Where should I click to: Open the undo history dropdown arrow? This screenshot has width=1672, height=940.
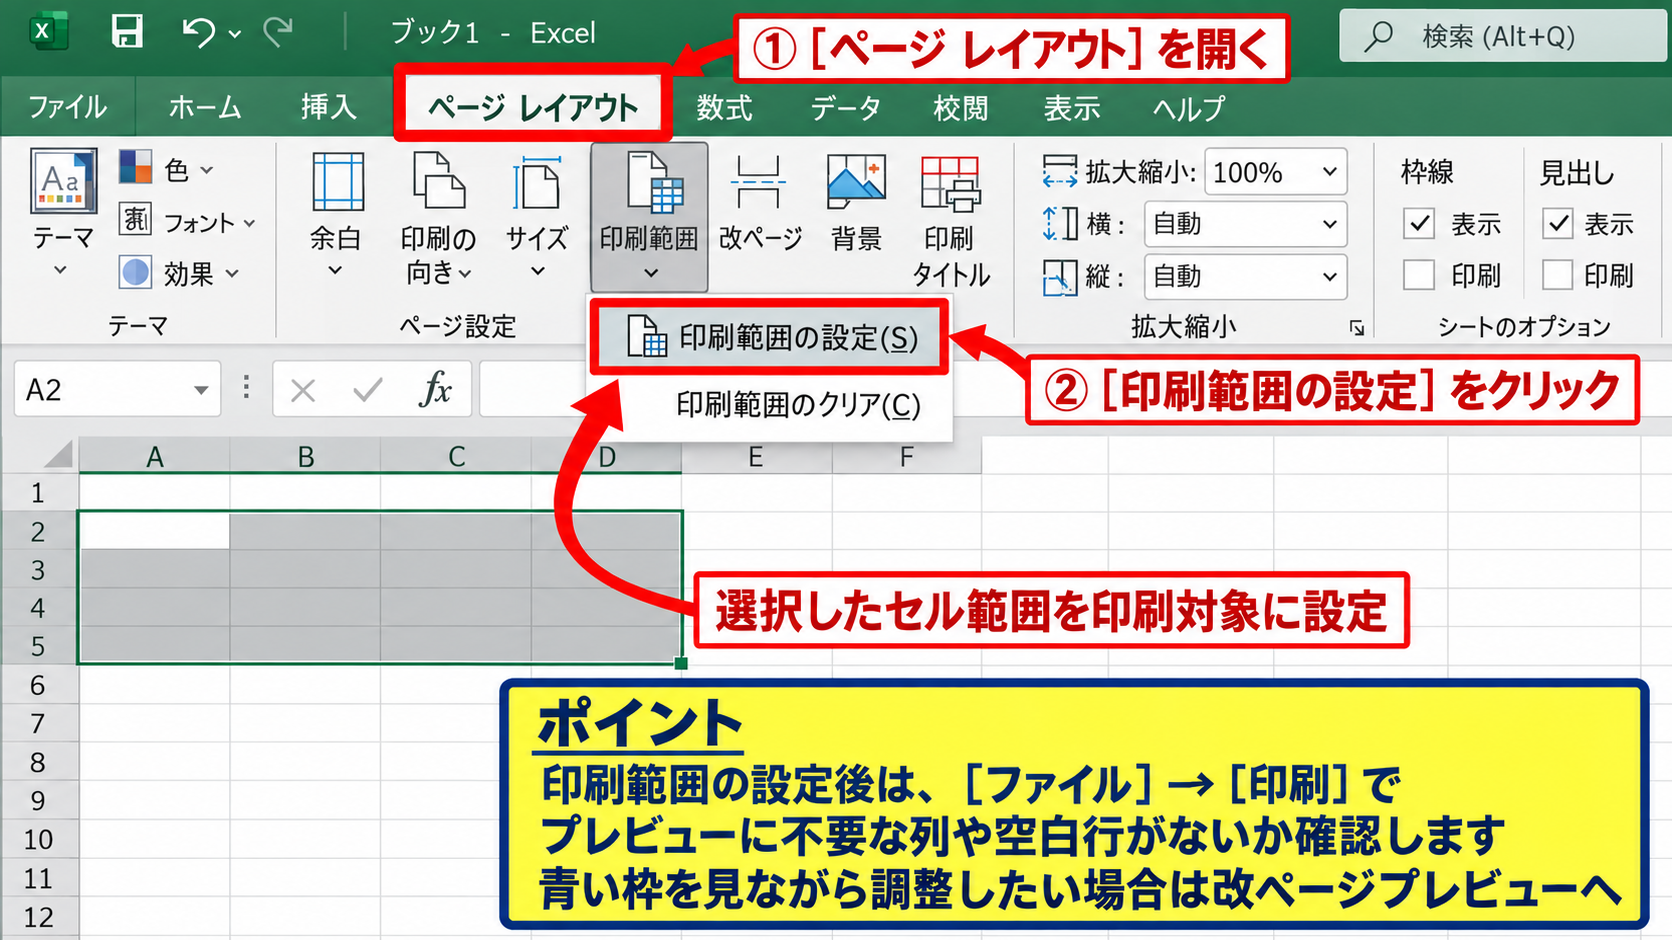click(x=235, y=34)
